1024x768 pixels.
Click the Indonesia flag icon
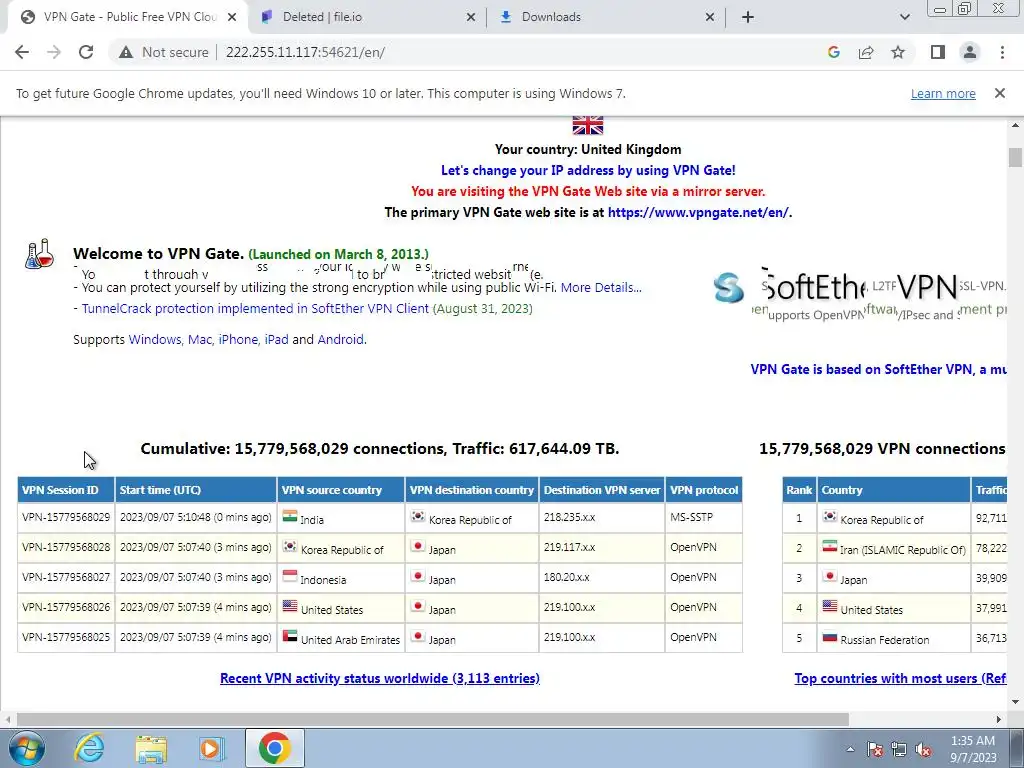tap(290, 576)
